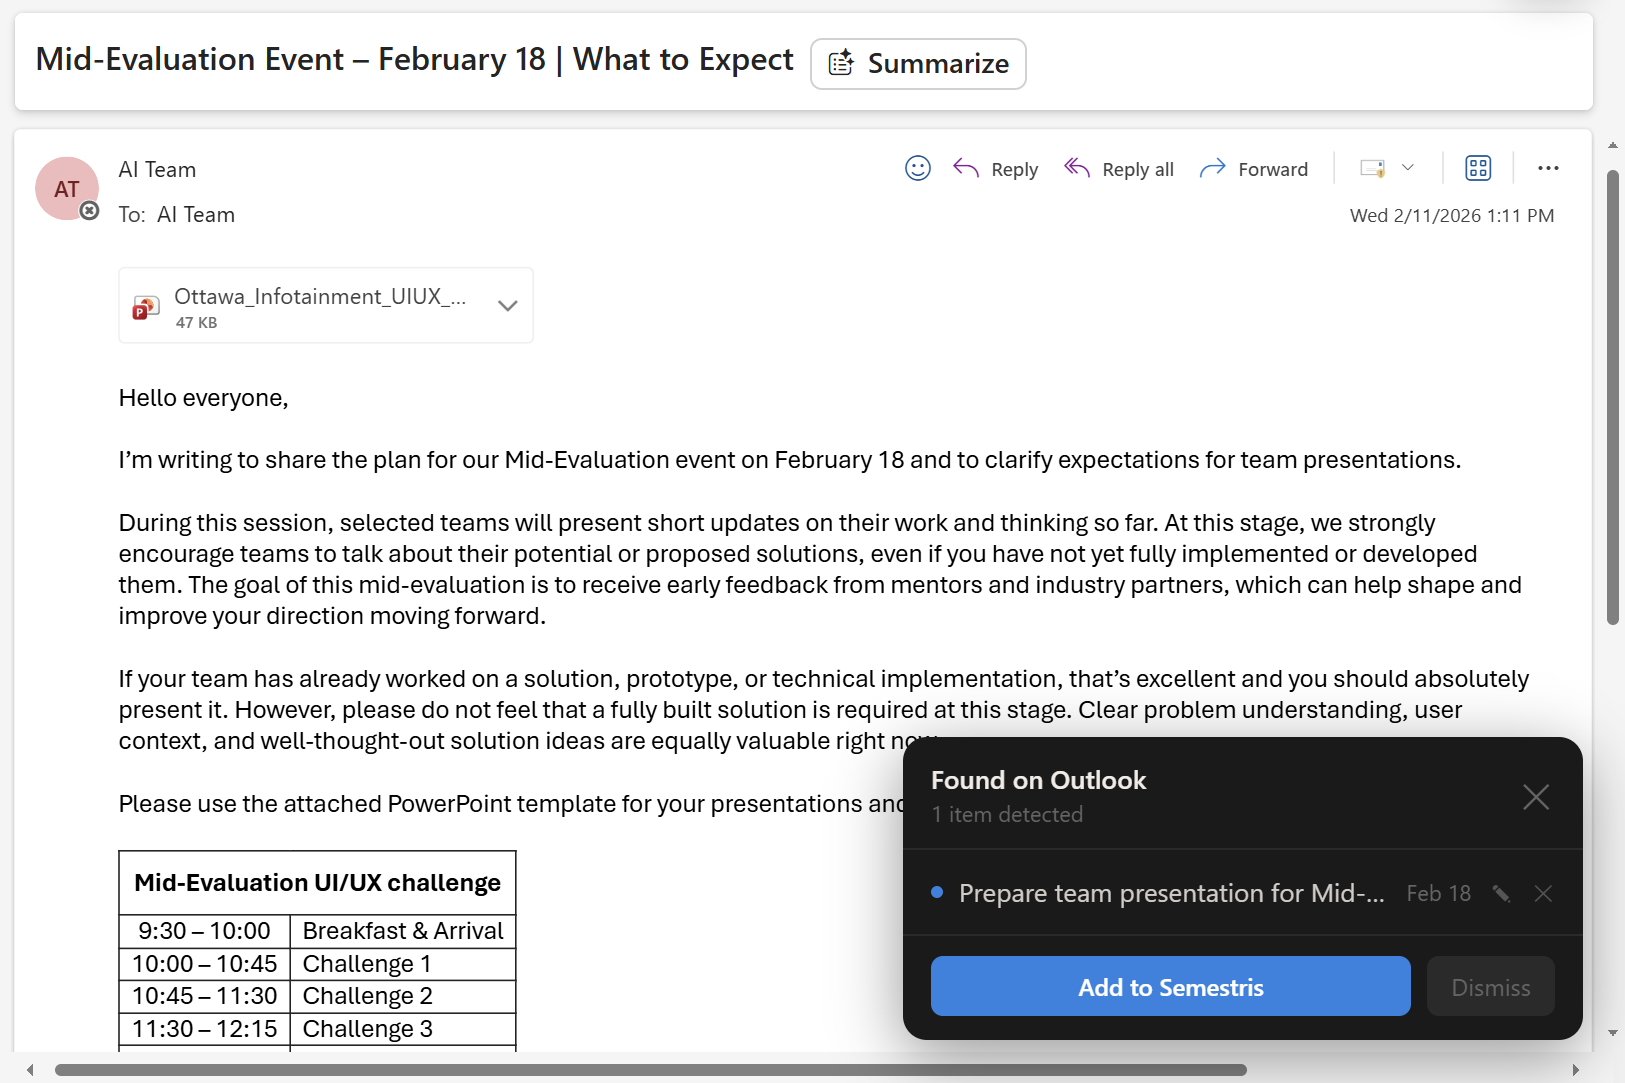1625x1083 pixels.
Task: Expand the Ottawa_Infotainment_UIUX attachment dropdown
Action: [508, 305]
